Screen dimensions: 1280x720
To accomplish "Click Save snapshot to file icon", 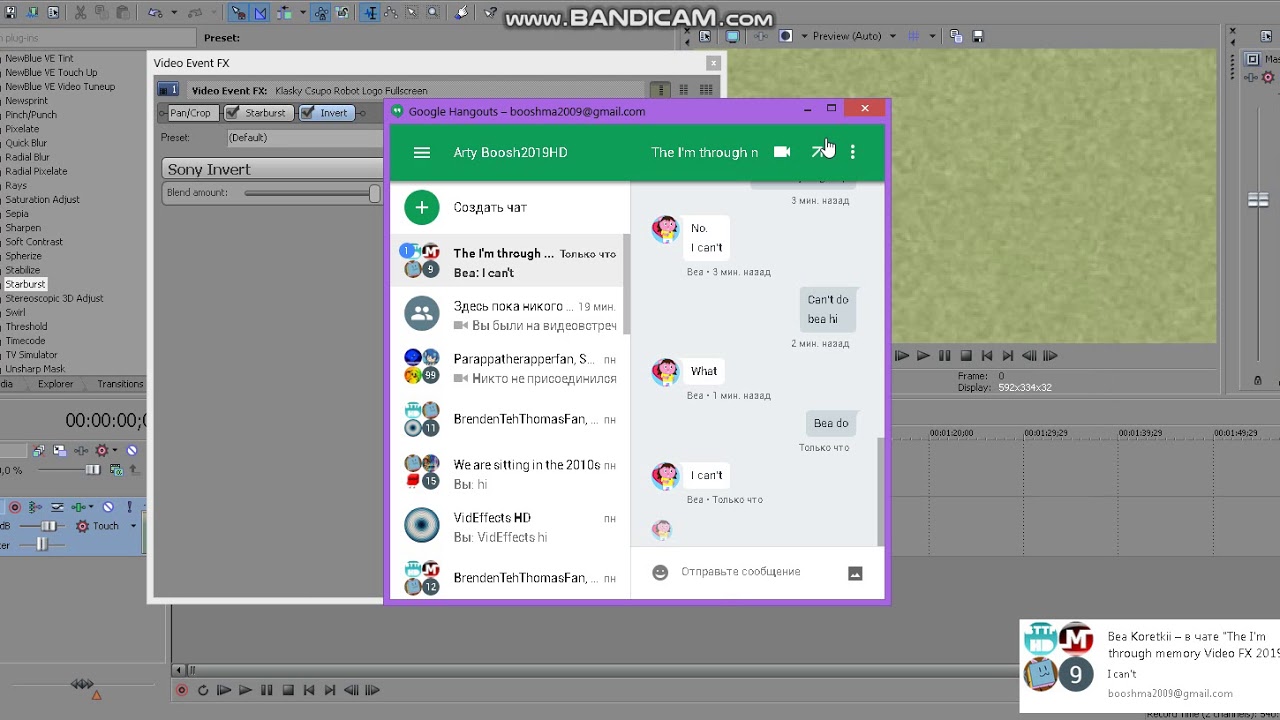I will 978,36.
